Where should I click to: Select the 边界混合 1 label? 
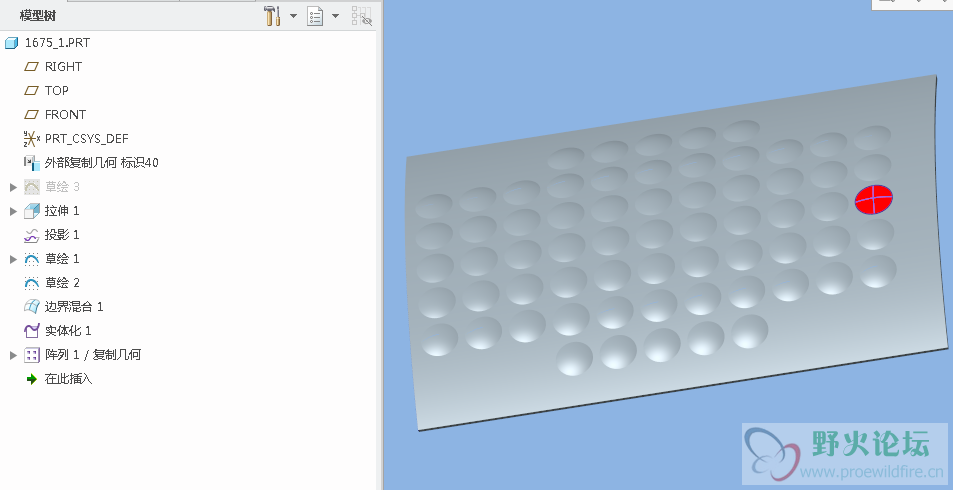click(x=74, y=307)
